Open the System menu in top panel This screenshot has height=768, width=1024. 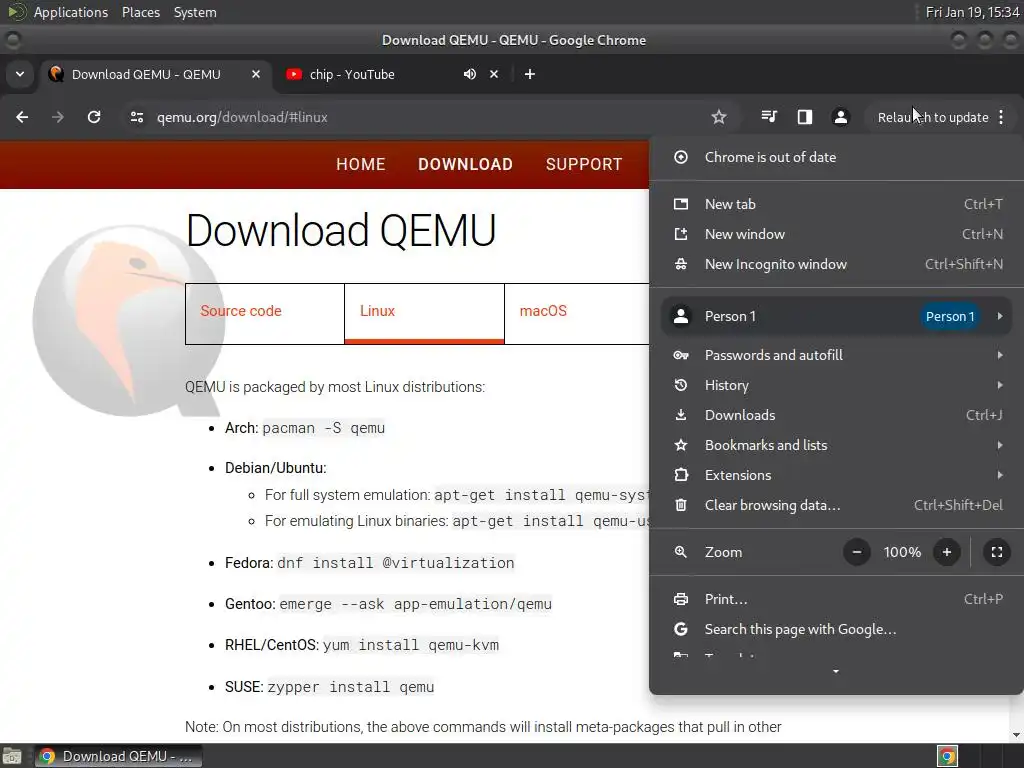[x=195, y=12]
